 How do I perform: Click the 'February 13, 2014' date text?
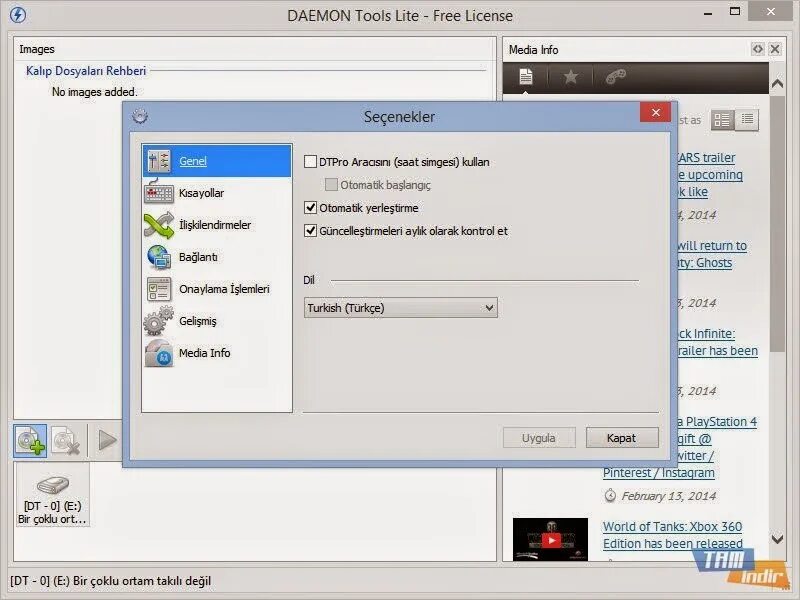tap(668, 496)
